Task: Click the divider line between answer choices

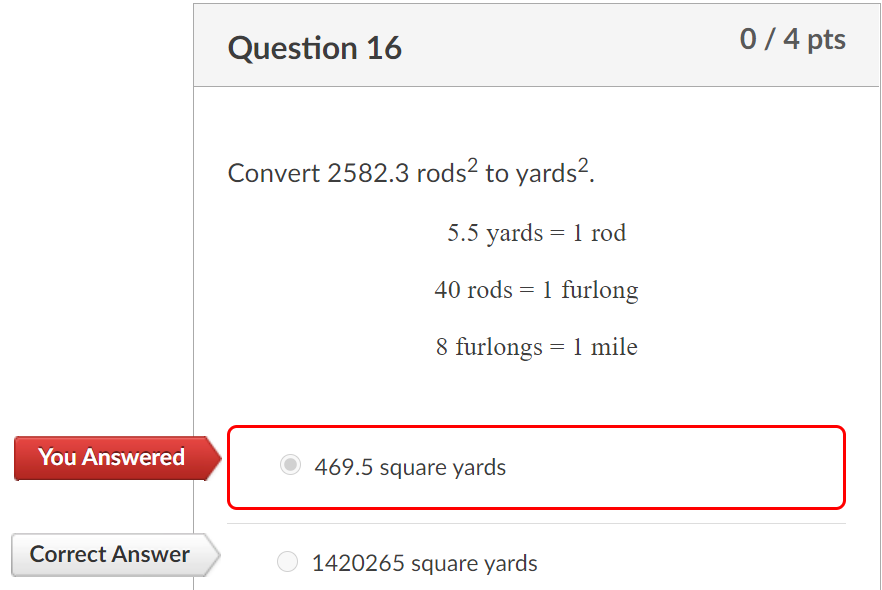Action: point(536,523)
